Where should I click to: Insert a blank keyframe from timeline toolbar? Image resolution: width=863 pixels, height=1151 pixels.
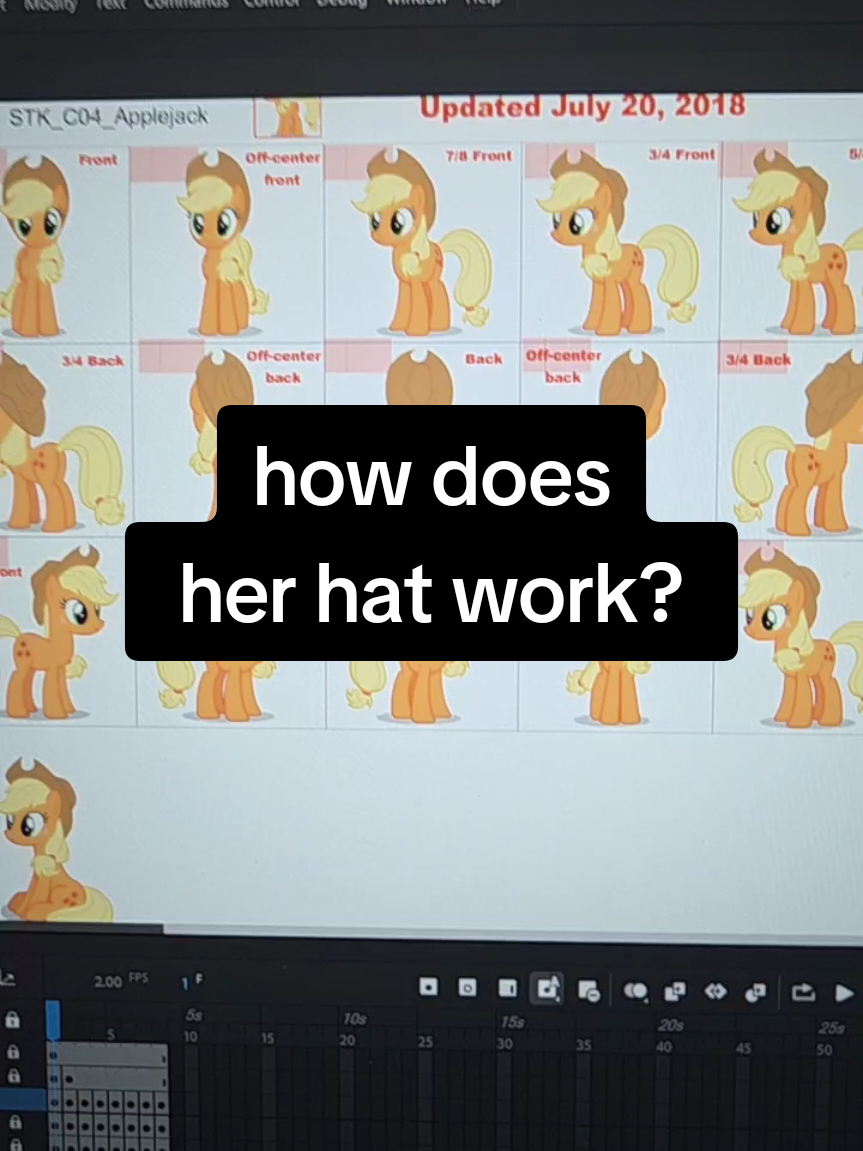coord(467,987)
